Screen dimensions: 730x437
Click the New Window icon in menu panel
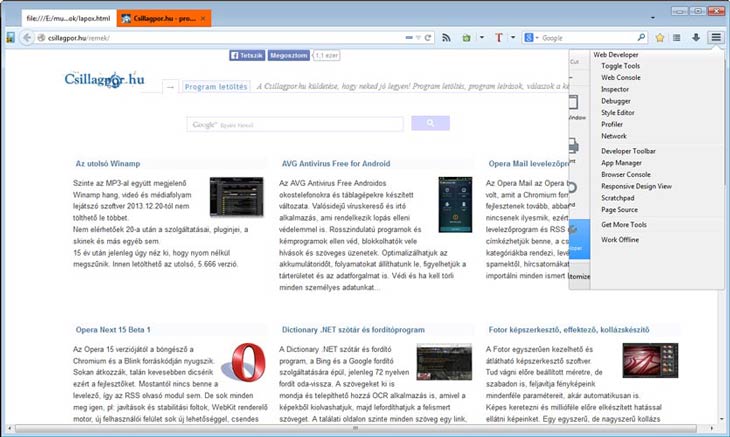574,102
